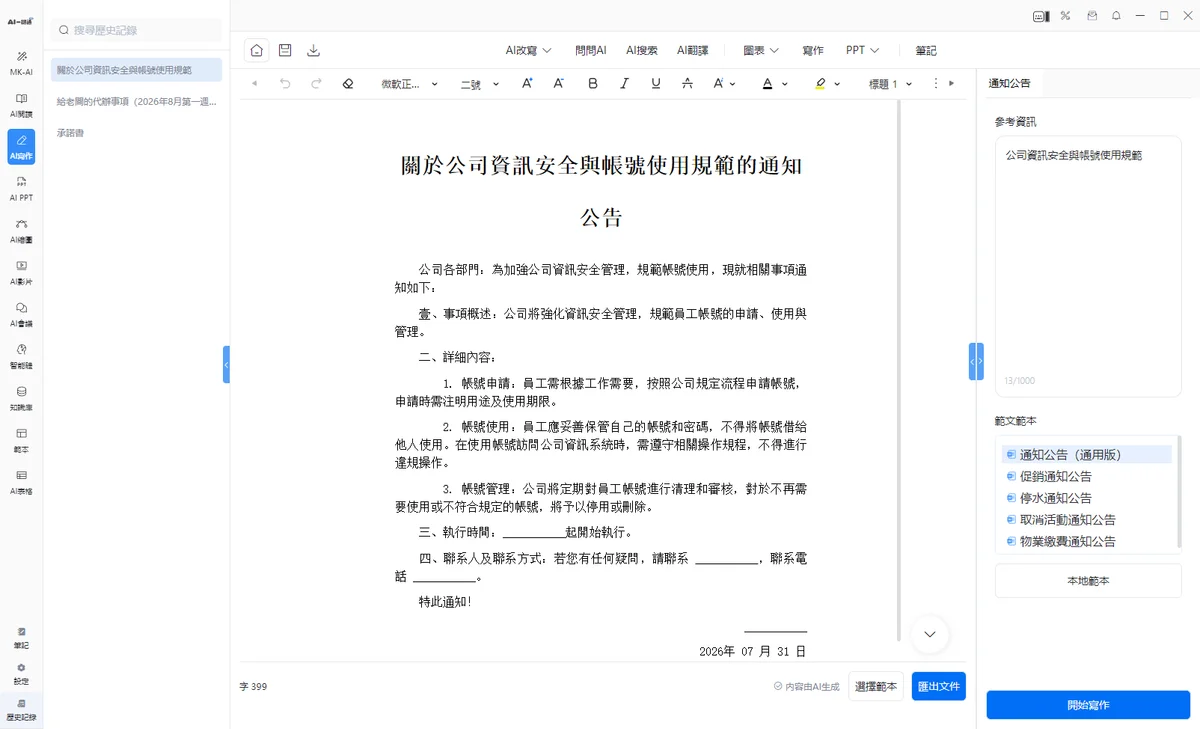The width and height of the screenshot is (1200, 729).
Task: Open the 筆記 top menu item
Action: (x=926, y=50)
